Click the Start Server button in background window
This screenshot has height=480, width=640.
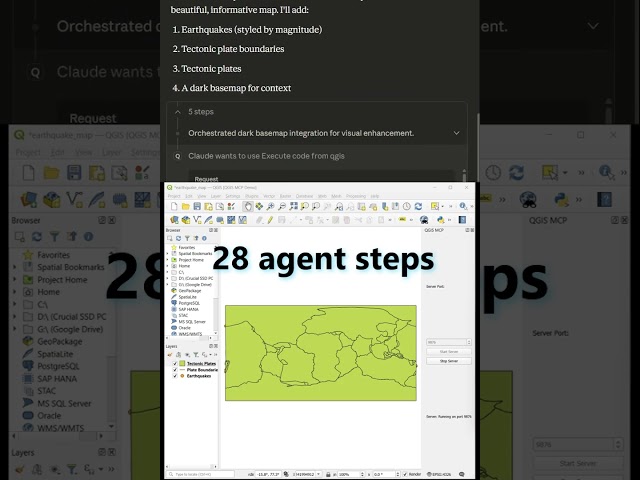pyautogui.click(x=578, y=464)
